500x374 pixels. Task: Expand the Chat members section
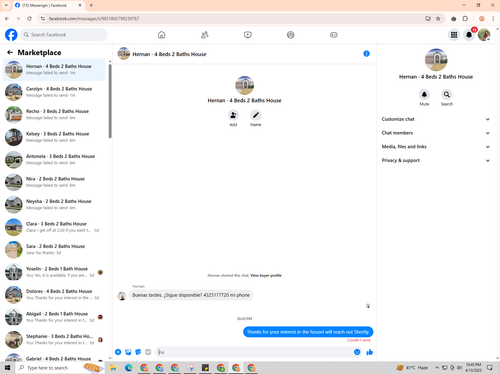coord(436,133)
